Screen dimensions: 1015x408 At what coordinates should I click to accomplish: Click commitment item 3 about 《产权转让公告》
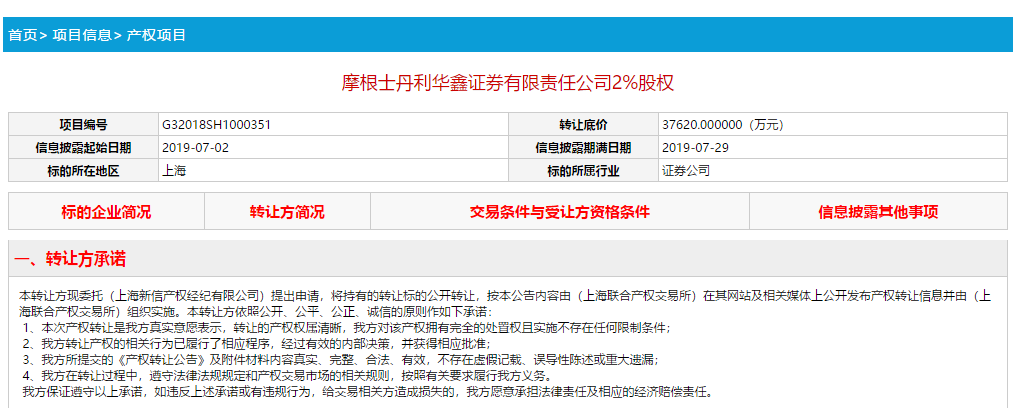[x=339, y=359]
